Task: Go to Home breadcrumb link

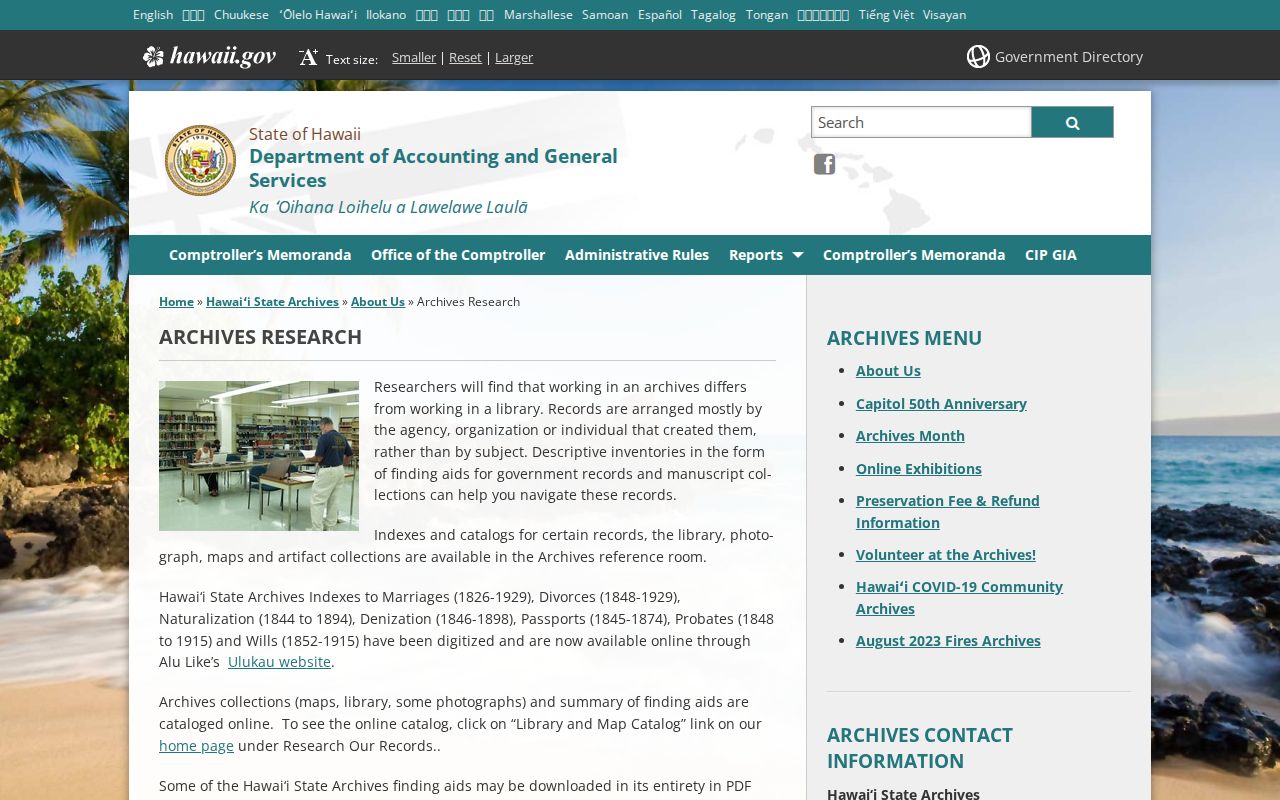Action: coord(176,301)
